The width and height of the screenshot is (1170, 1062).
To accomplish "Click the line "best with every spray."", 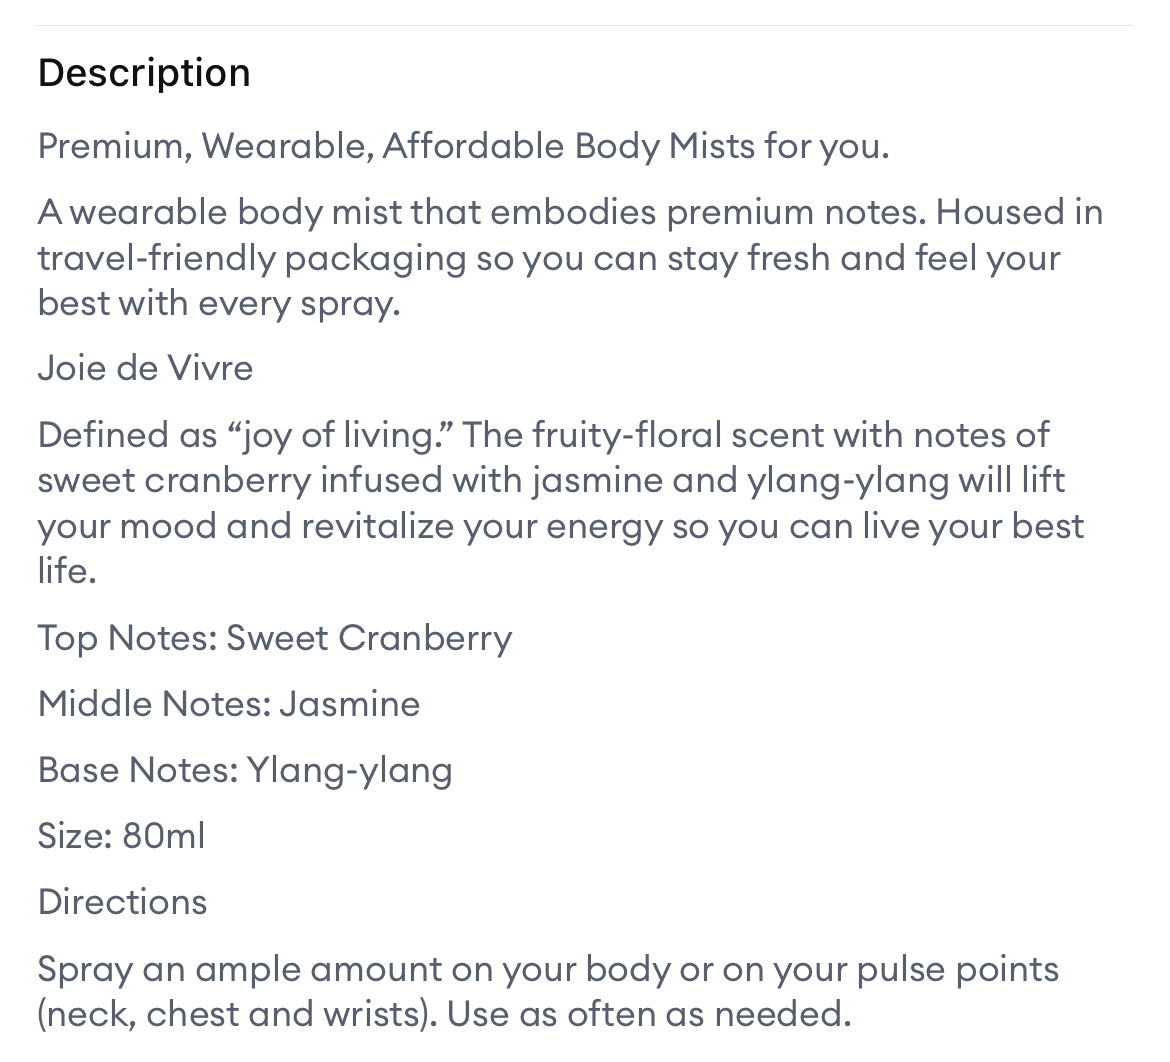I will 218,303.
